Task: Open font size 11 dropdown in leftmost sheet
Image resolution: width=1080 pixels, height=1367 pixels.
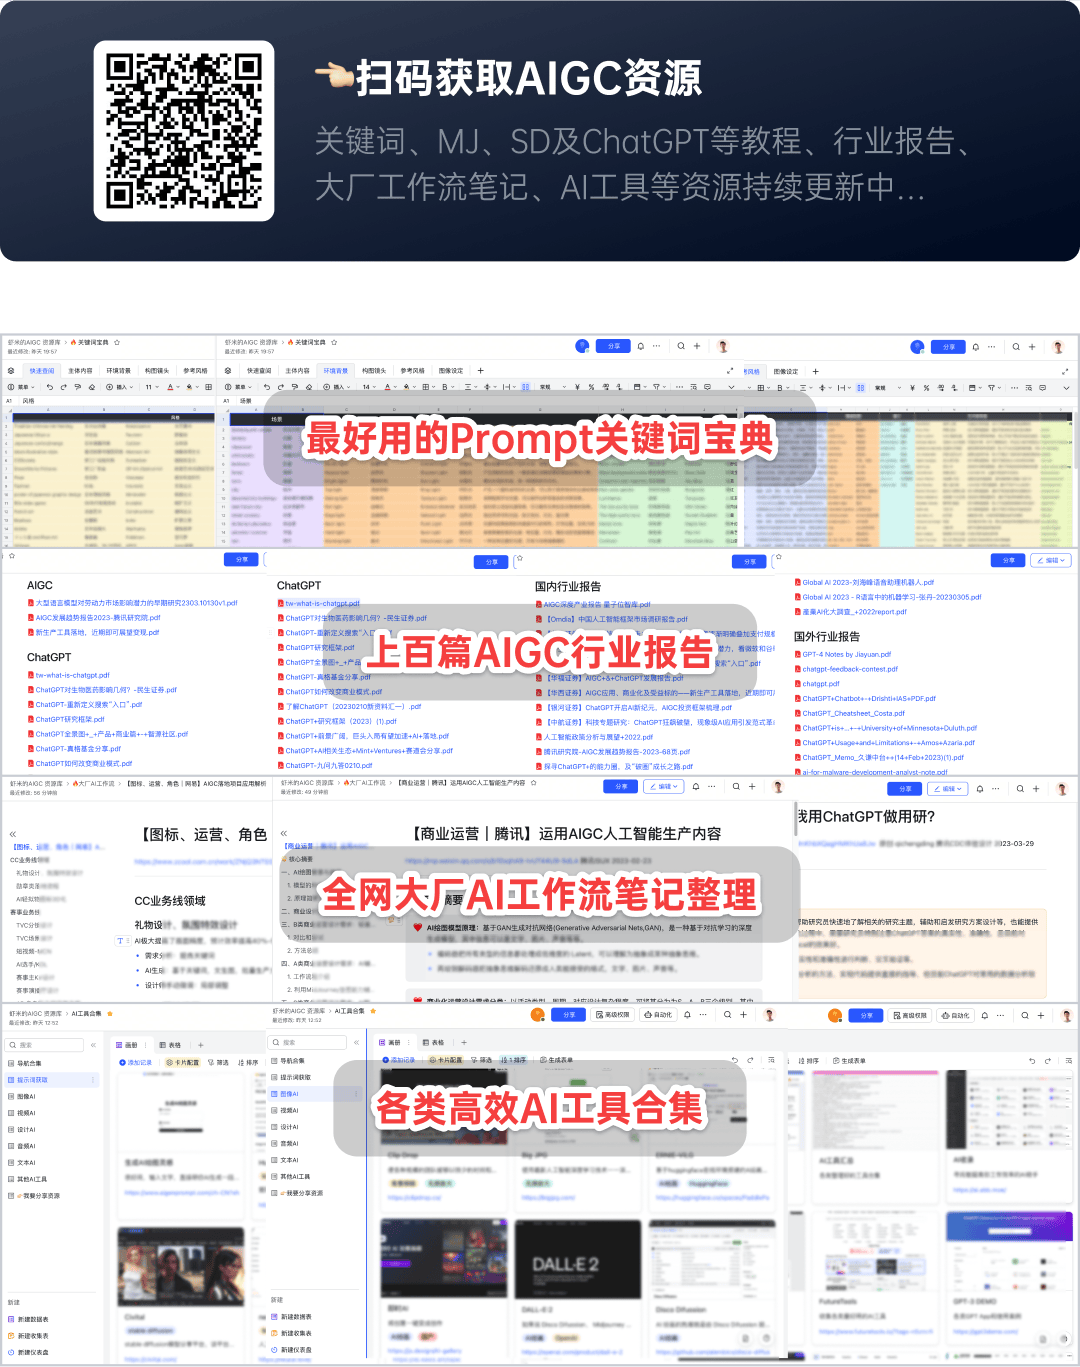Action: 151,387
